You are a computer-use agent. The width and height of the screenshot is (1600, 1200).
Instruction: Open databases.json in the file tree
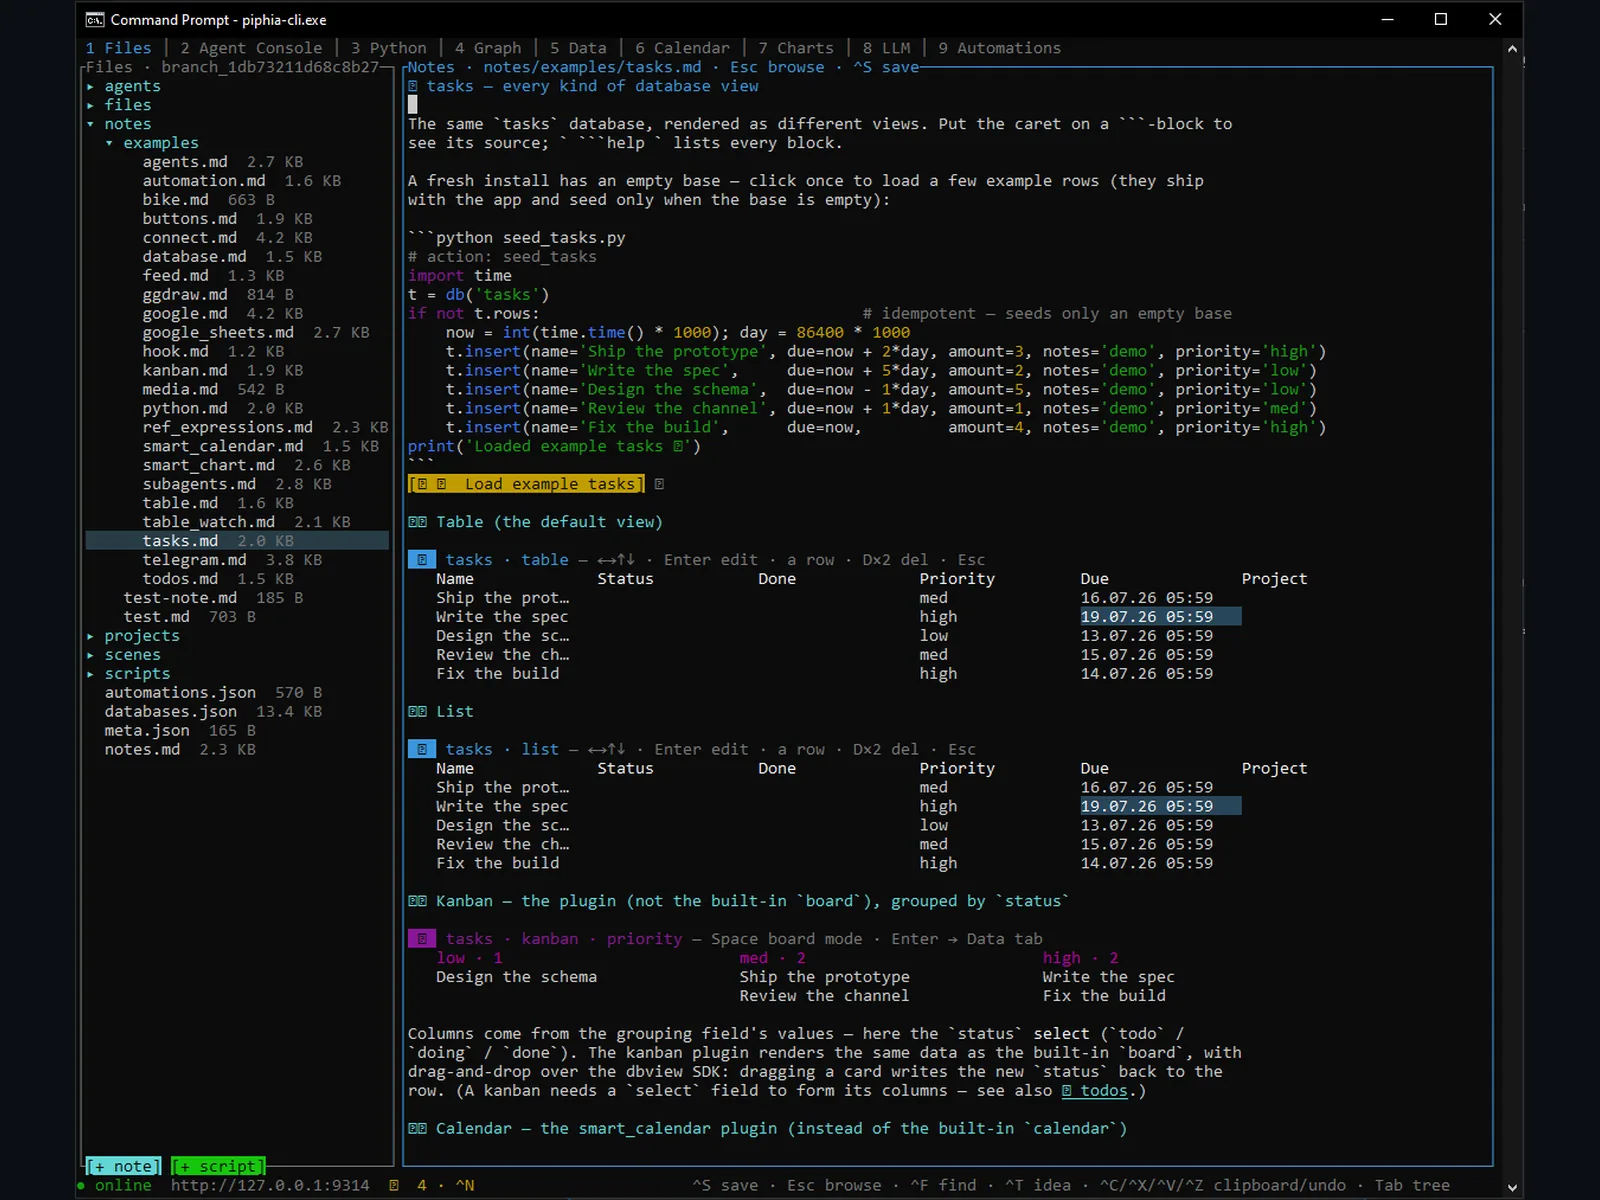click(171, 712)
